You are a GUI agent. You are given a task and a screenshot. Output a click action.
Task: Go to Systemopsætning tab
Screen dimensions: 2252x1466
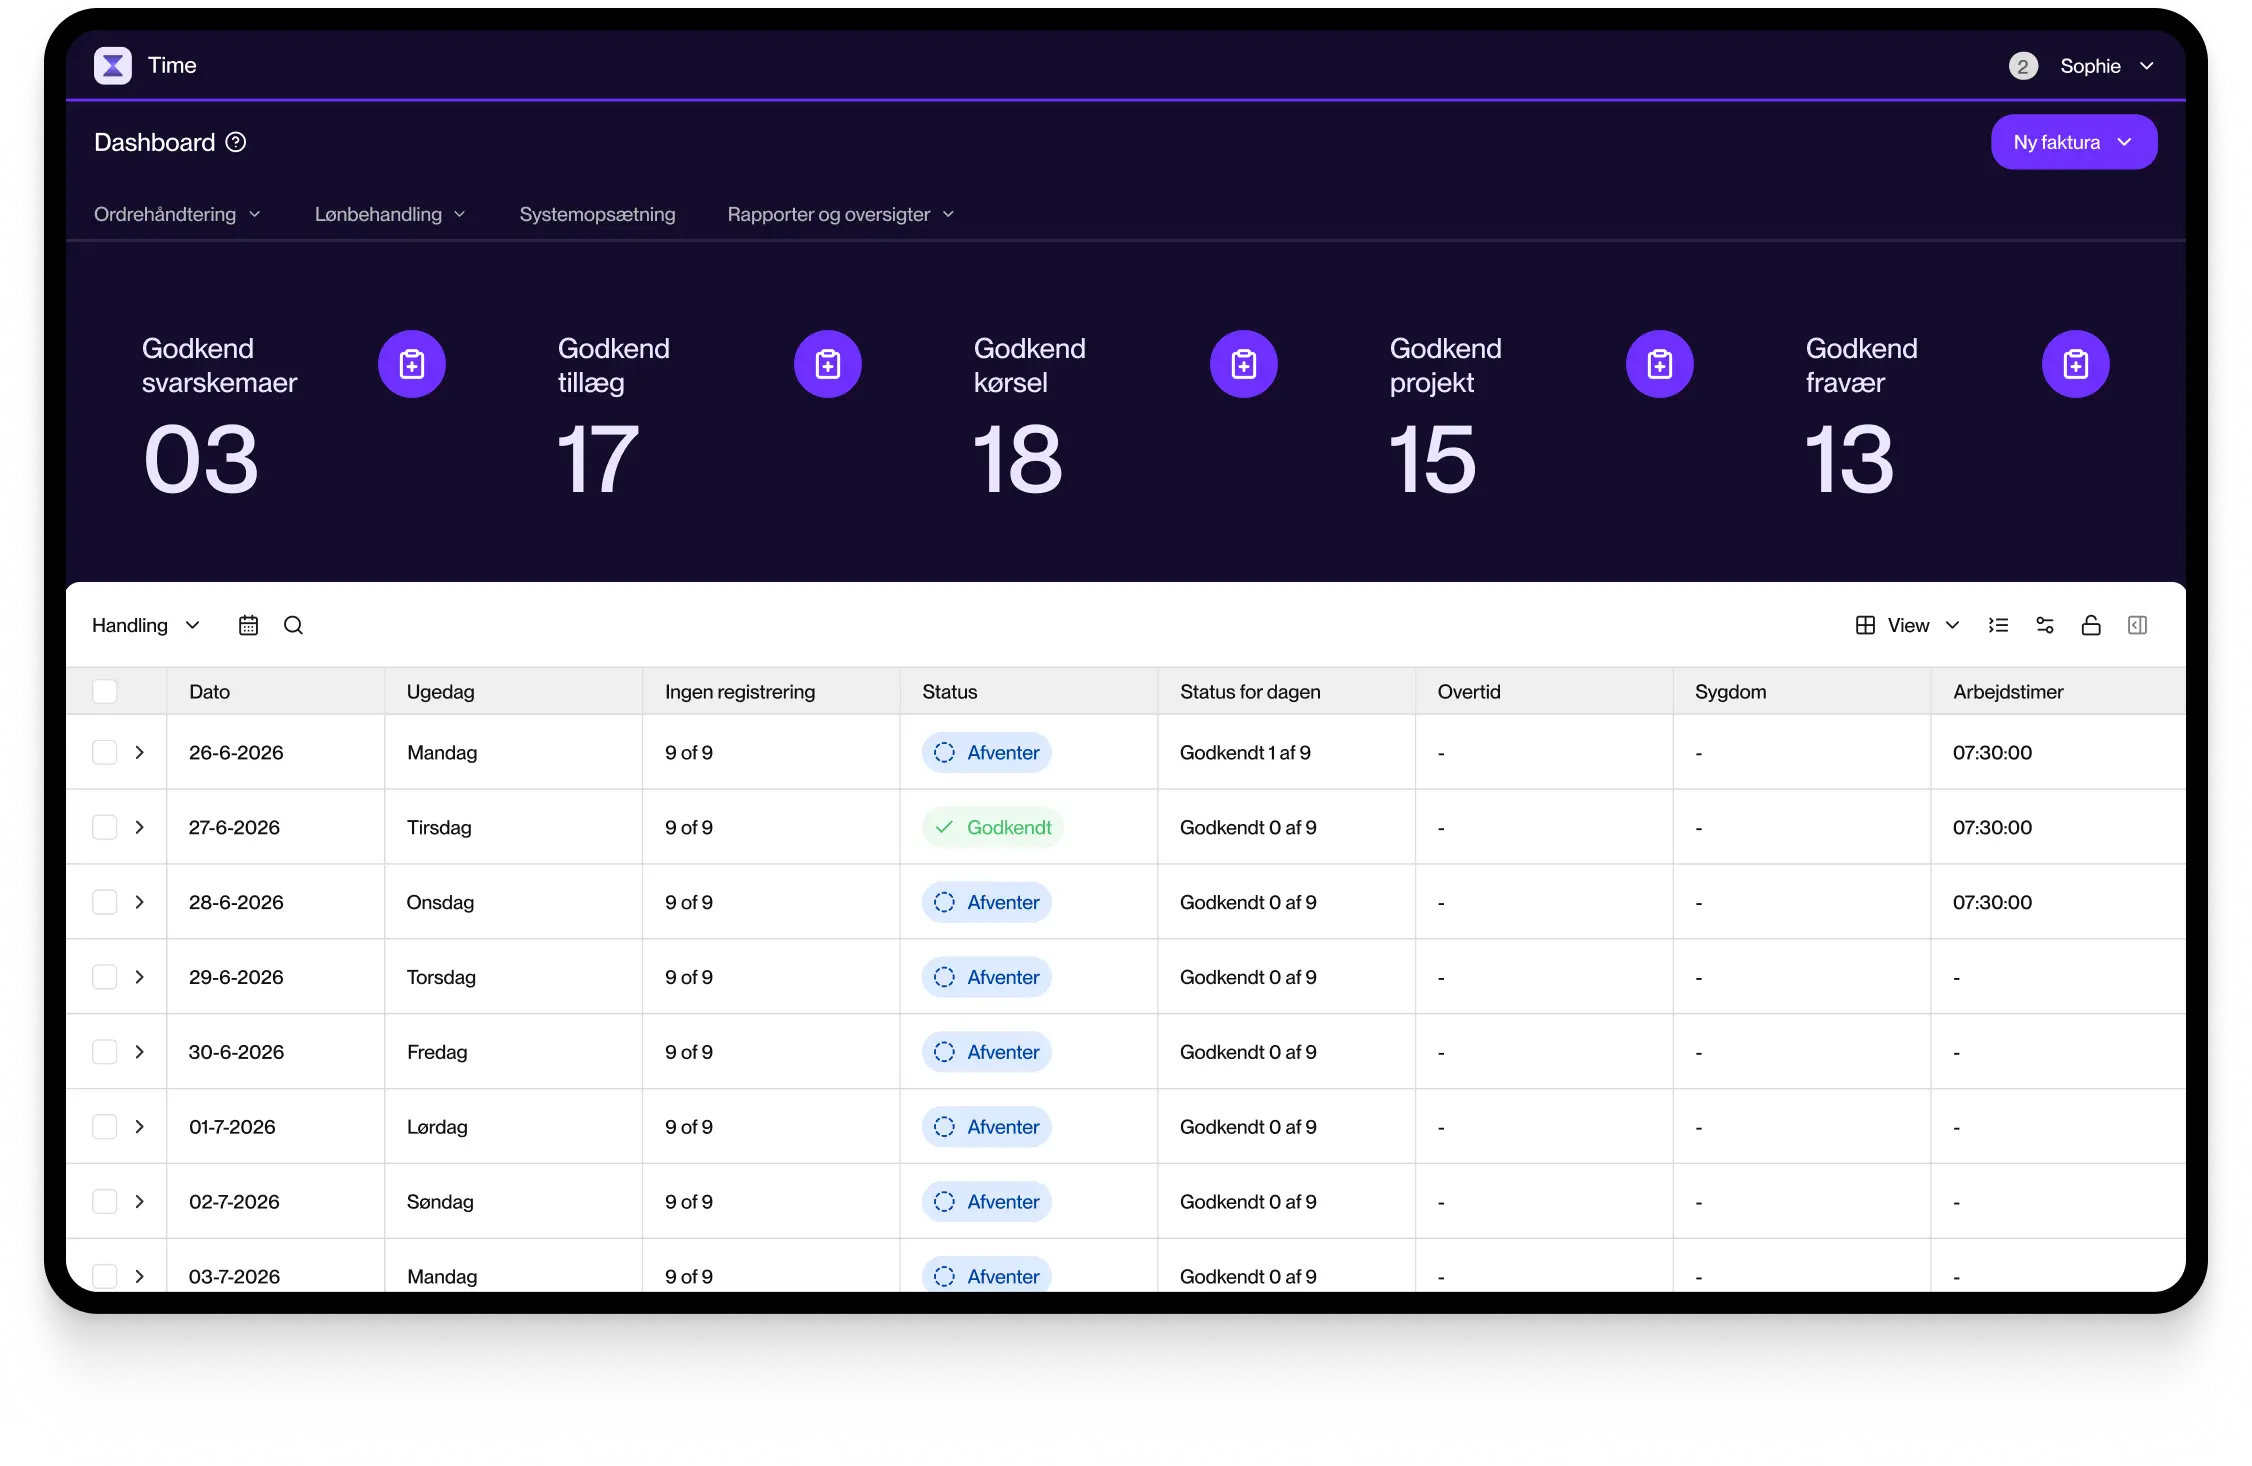pyautogui.click(x=597, y=214)
